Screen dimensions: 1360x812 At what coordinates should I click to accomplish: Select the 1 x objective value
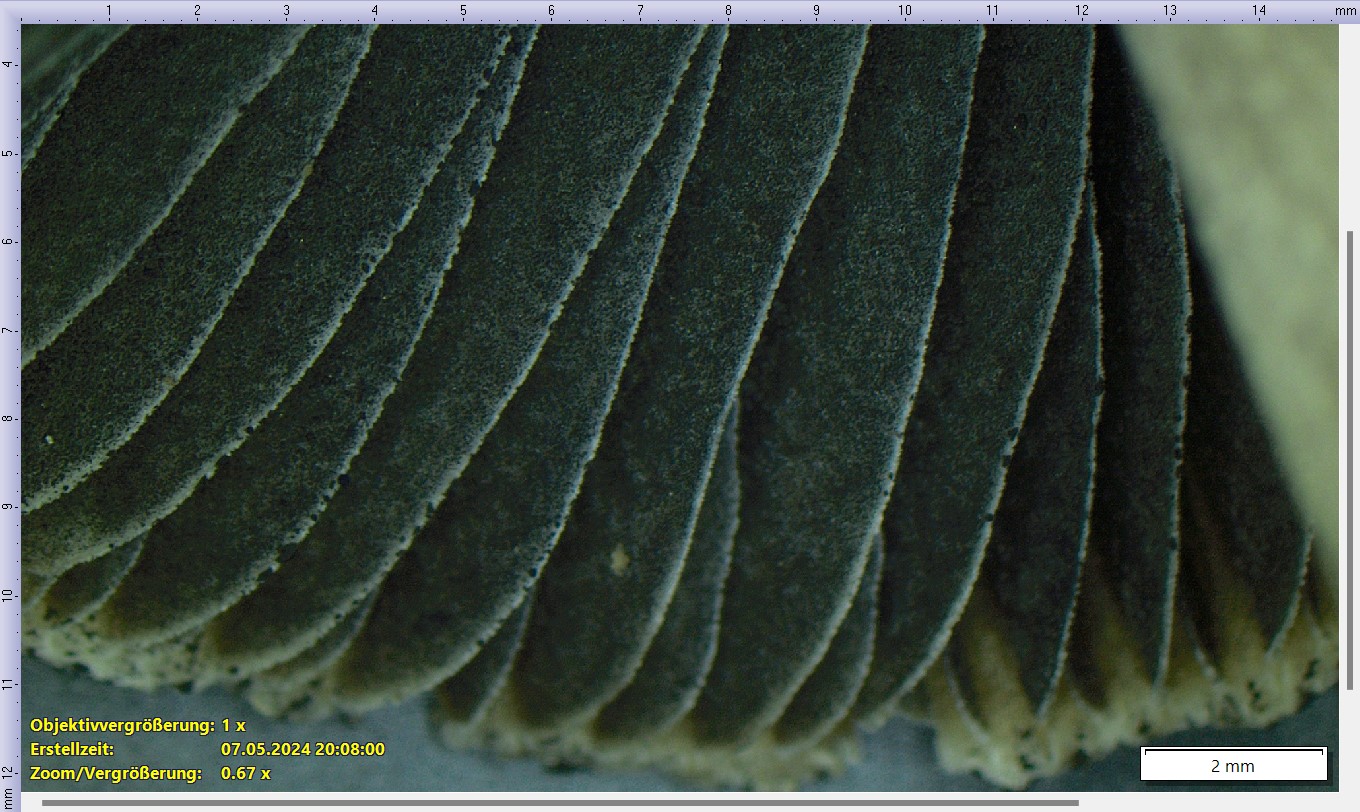pyautogui.click(x=233, y=725)
